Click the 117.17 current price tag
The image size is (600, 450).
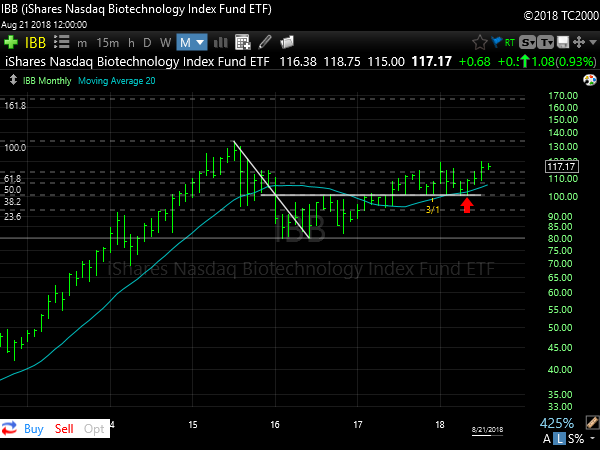point(561,167)
